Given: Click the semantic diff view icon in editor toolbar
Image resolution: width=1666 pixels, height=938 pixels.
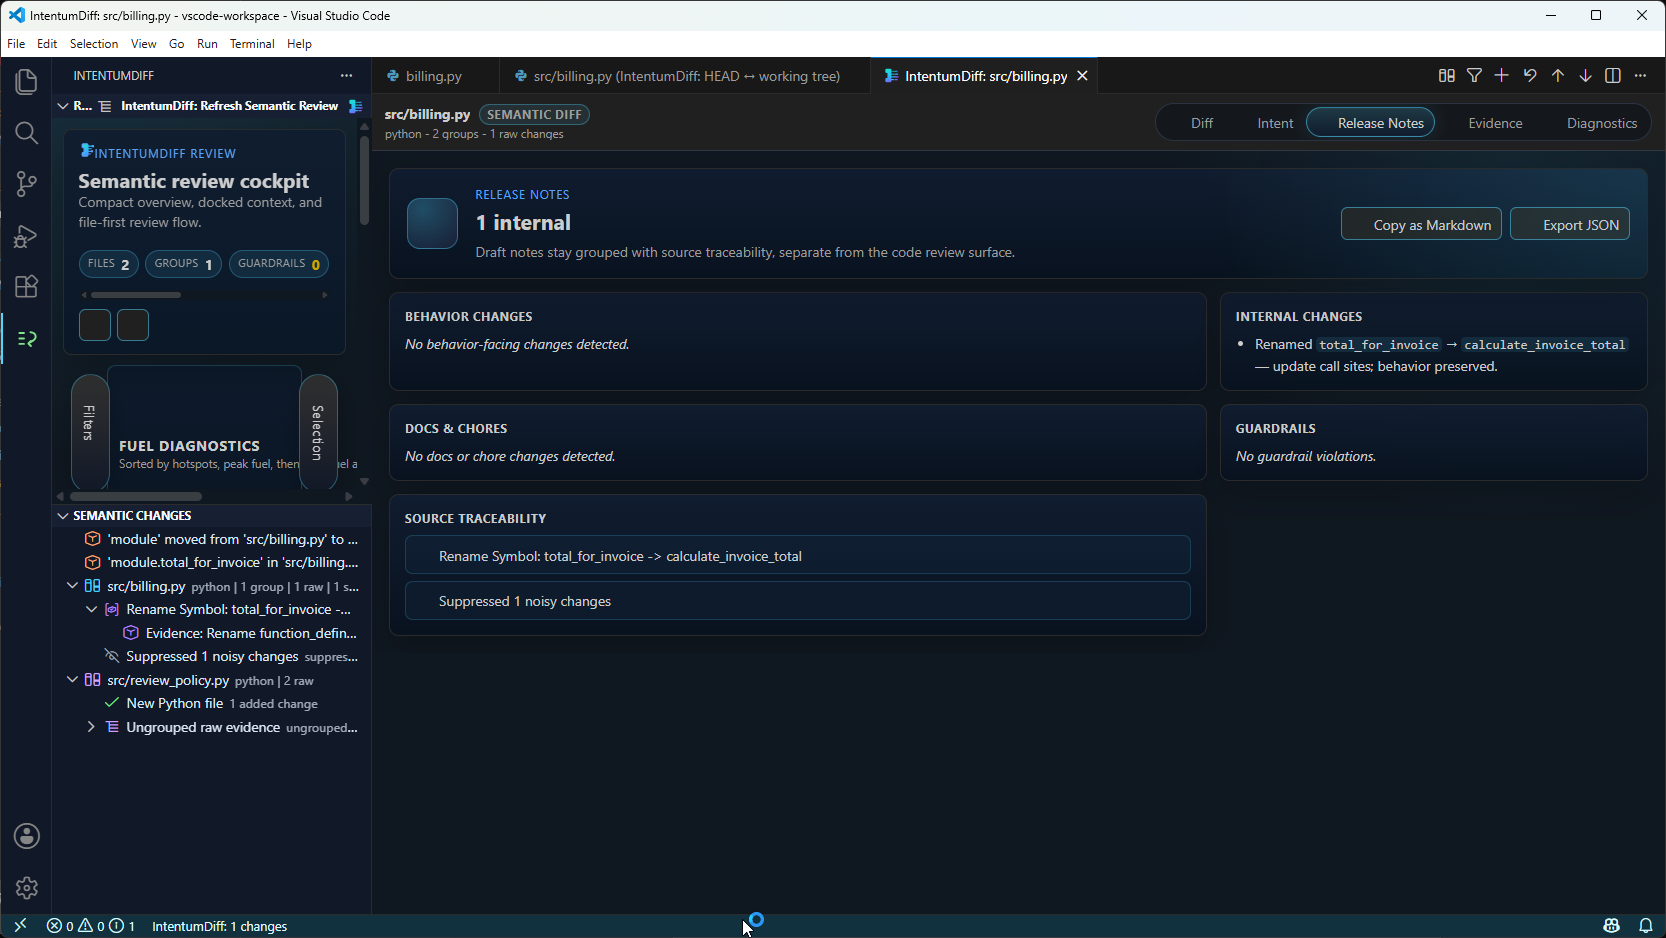Looking at the screenshot, I should pyautogui.click(x=1446, y=76).
